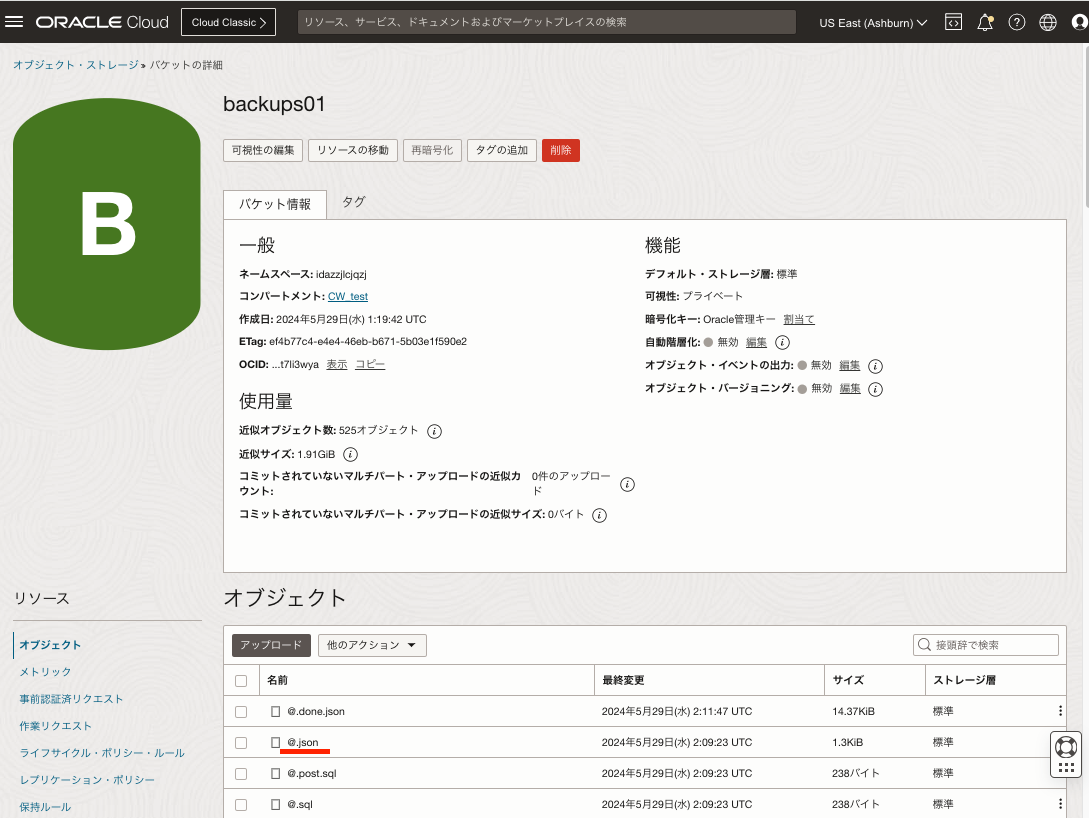Open the help question mark icon
This screenshot has height=818, width=1089.
(x=1017, y=22)
